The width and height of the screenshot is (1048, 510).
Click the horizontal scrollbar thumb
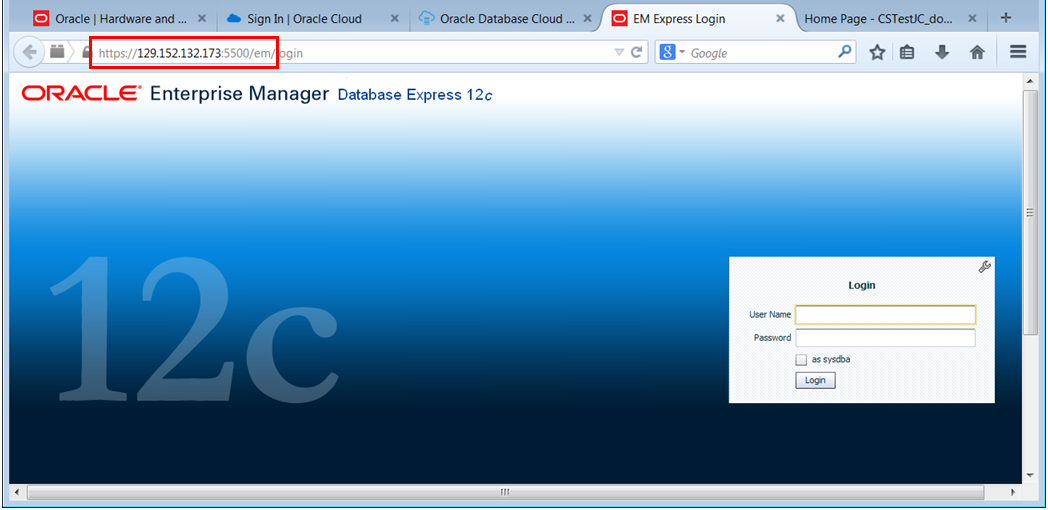click(x=505, y=492)
